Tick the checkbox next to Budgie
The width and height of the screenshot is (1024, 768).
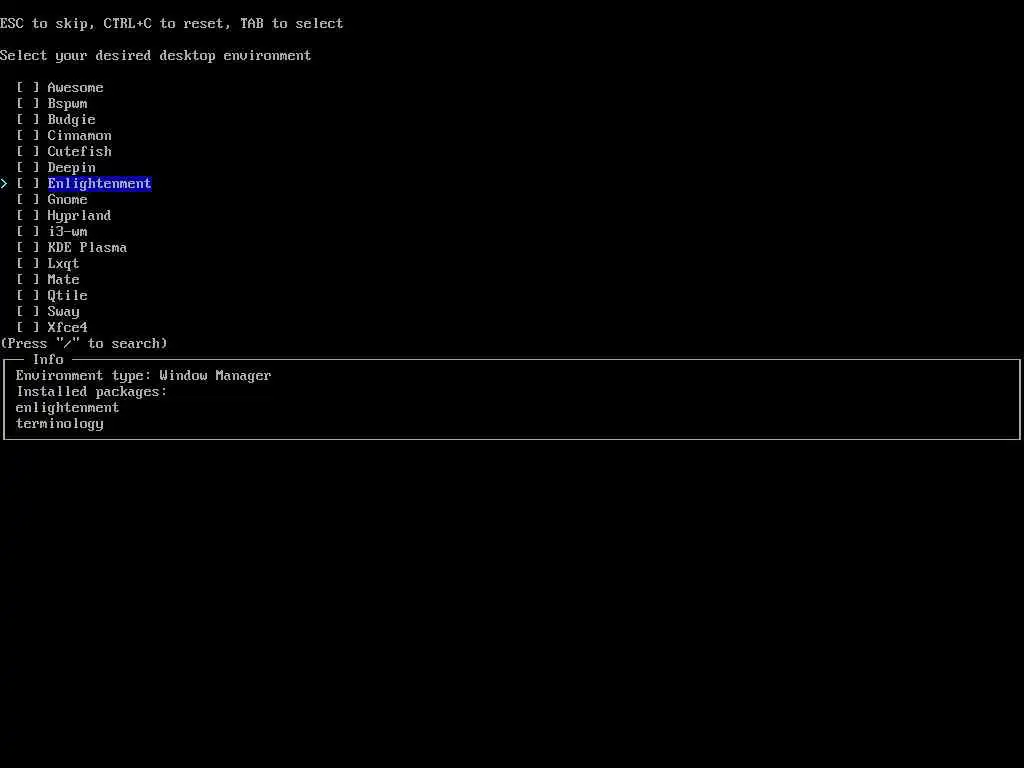pos(28,120)
